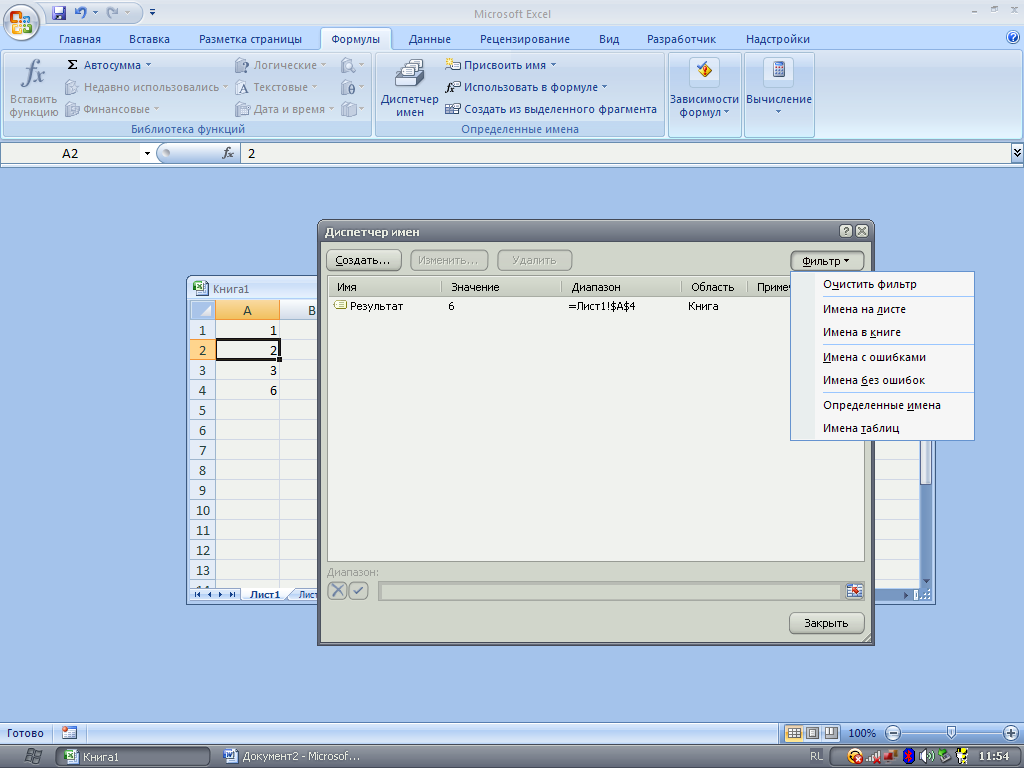Open Customize Quick Access Toolbar dropdown
This screenshot has height=768, width=1024.
click(x=152, y=12)
